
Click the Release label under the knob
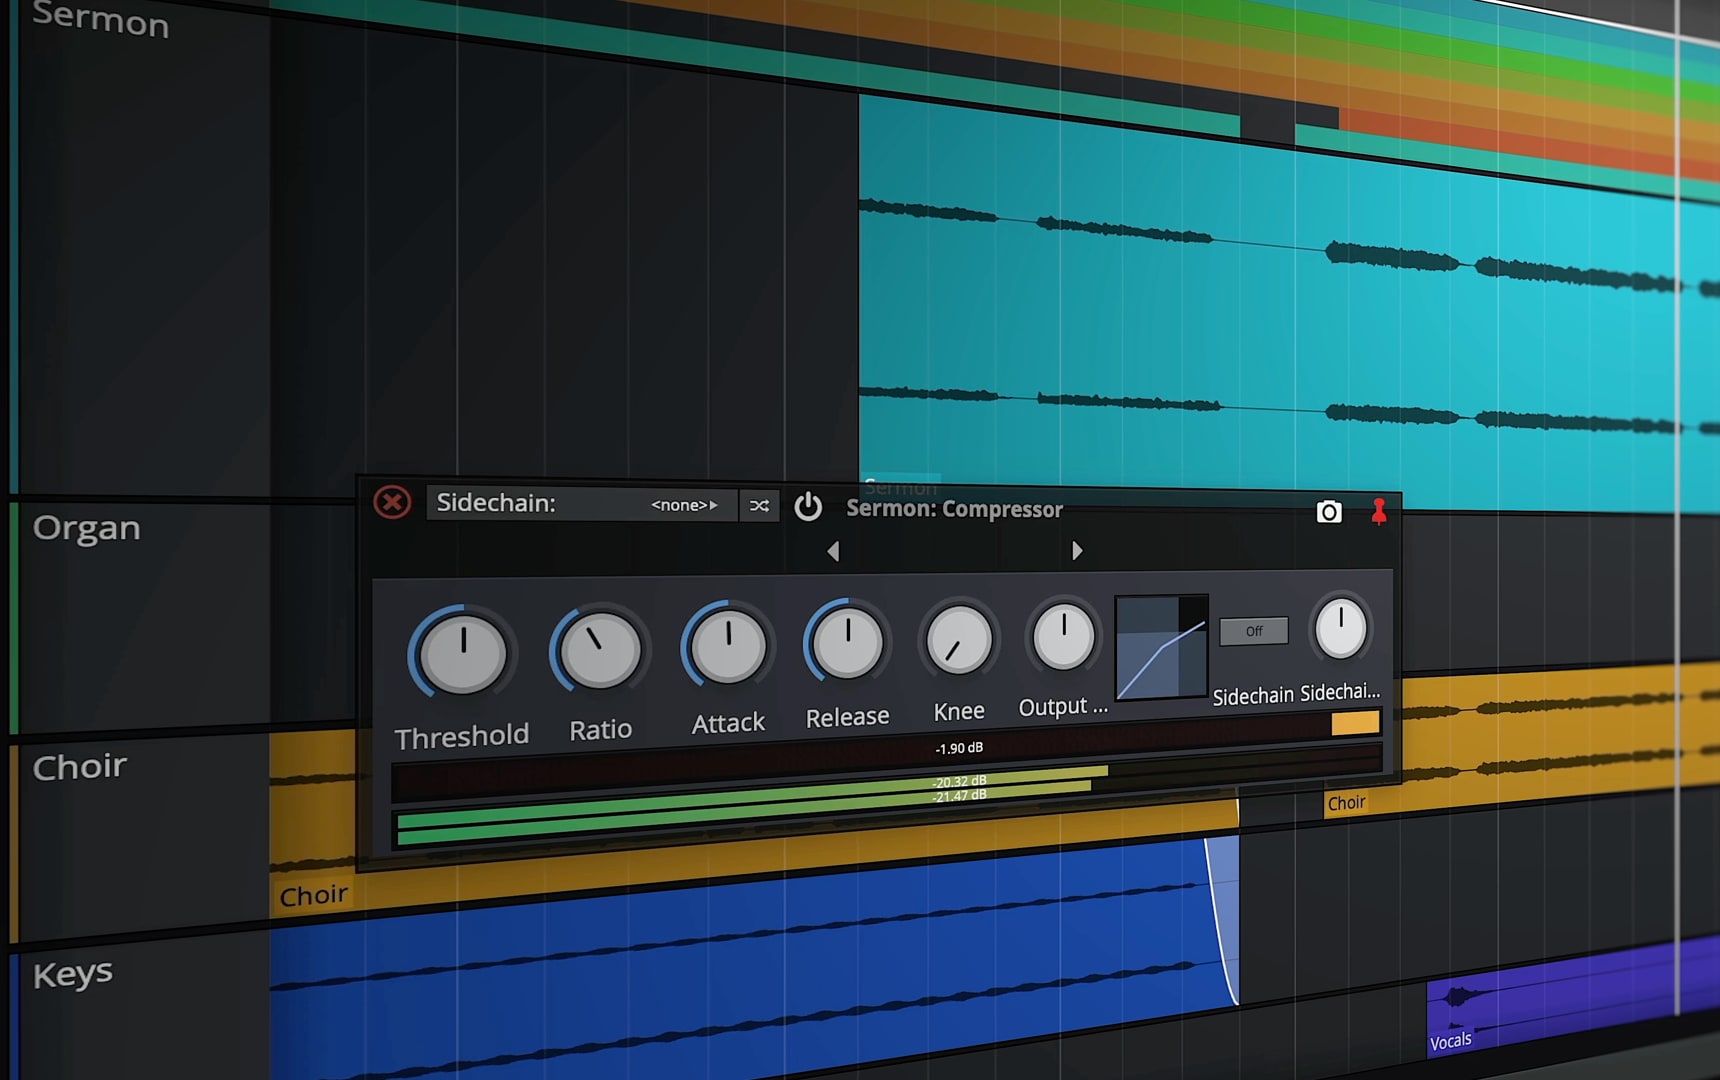[848, 717]
